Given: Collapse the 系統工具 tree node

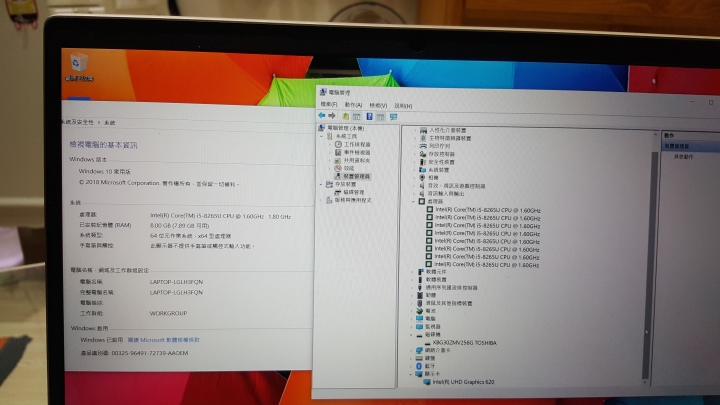Looking at the screenshot, I should click(x=322, y=136).
